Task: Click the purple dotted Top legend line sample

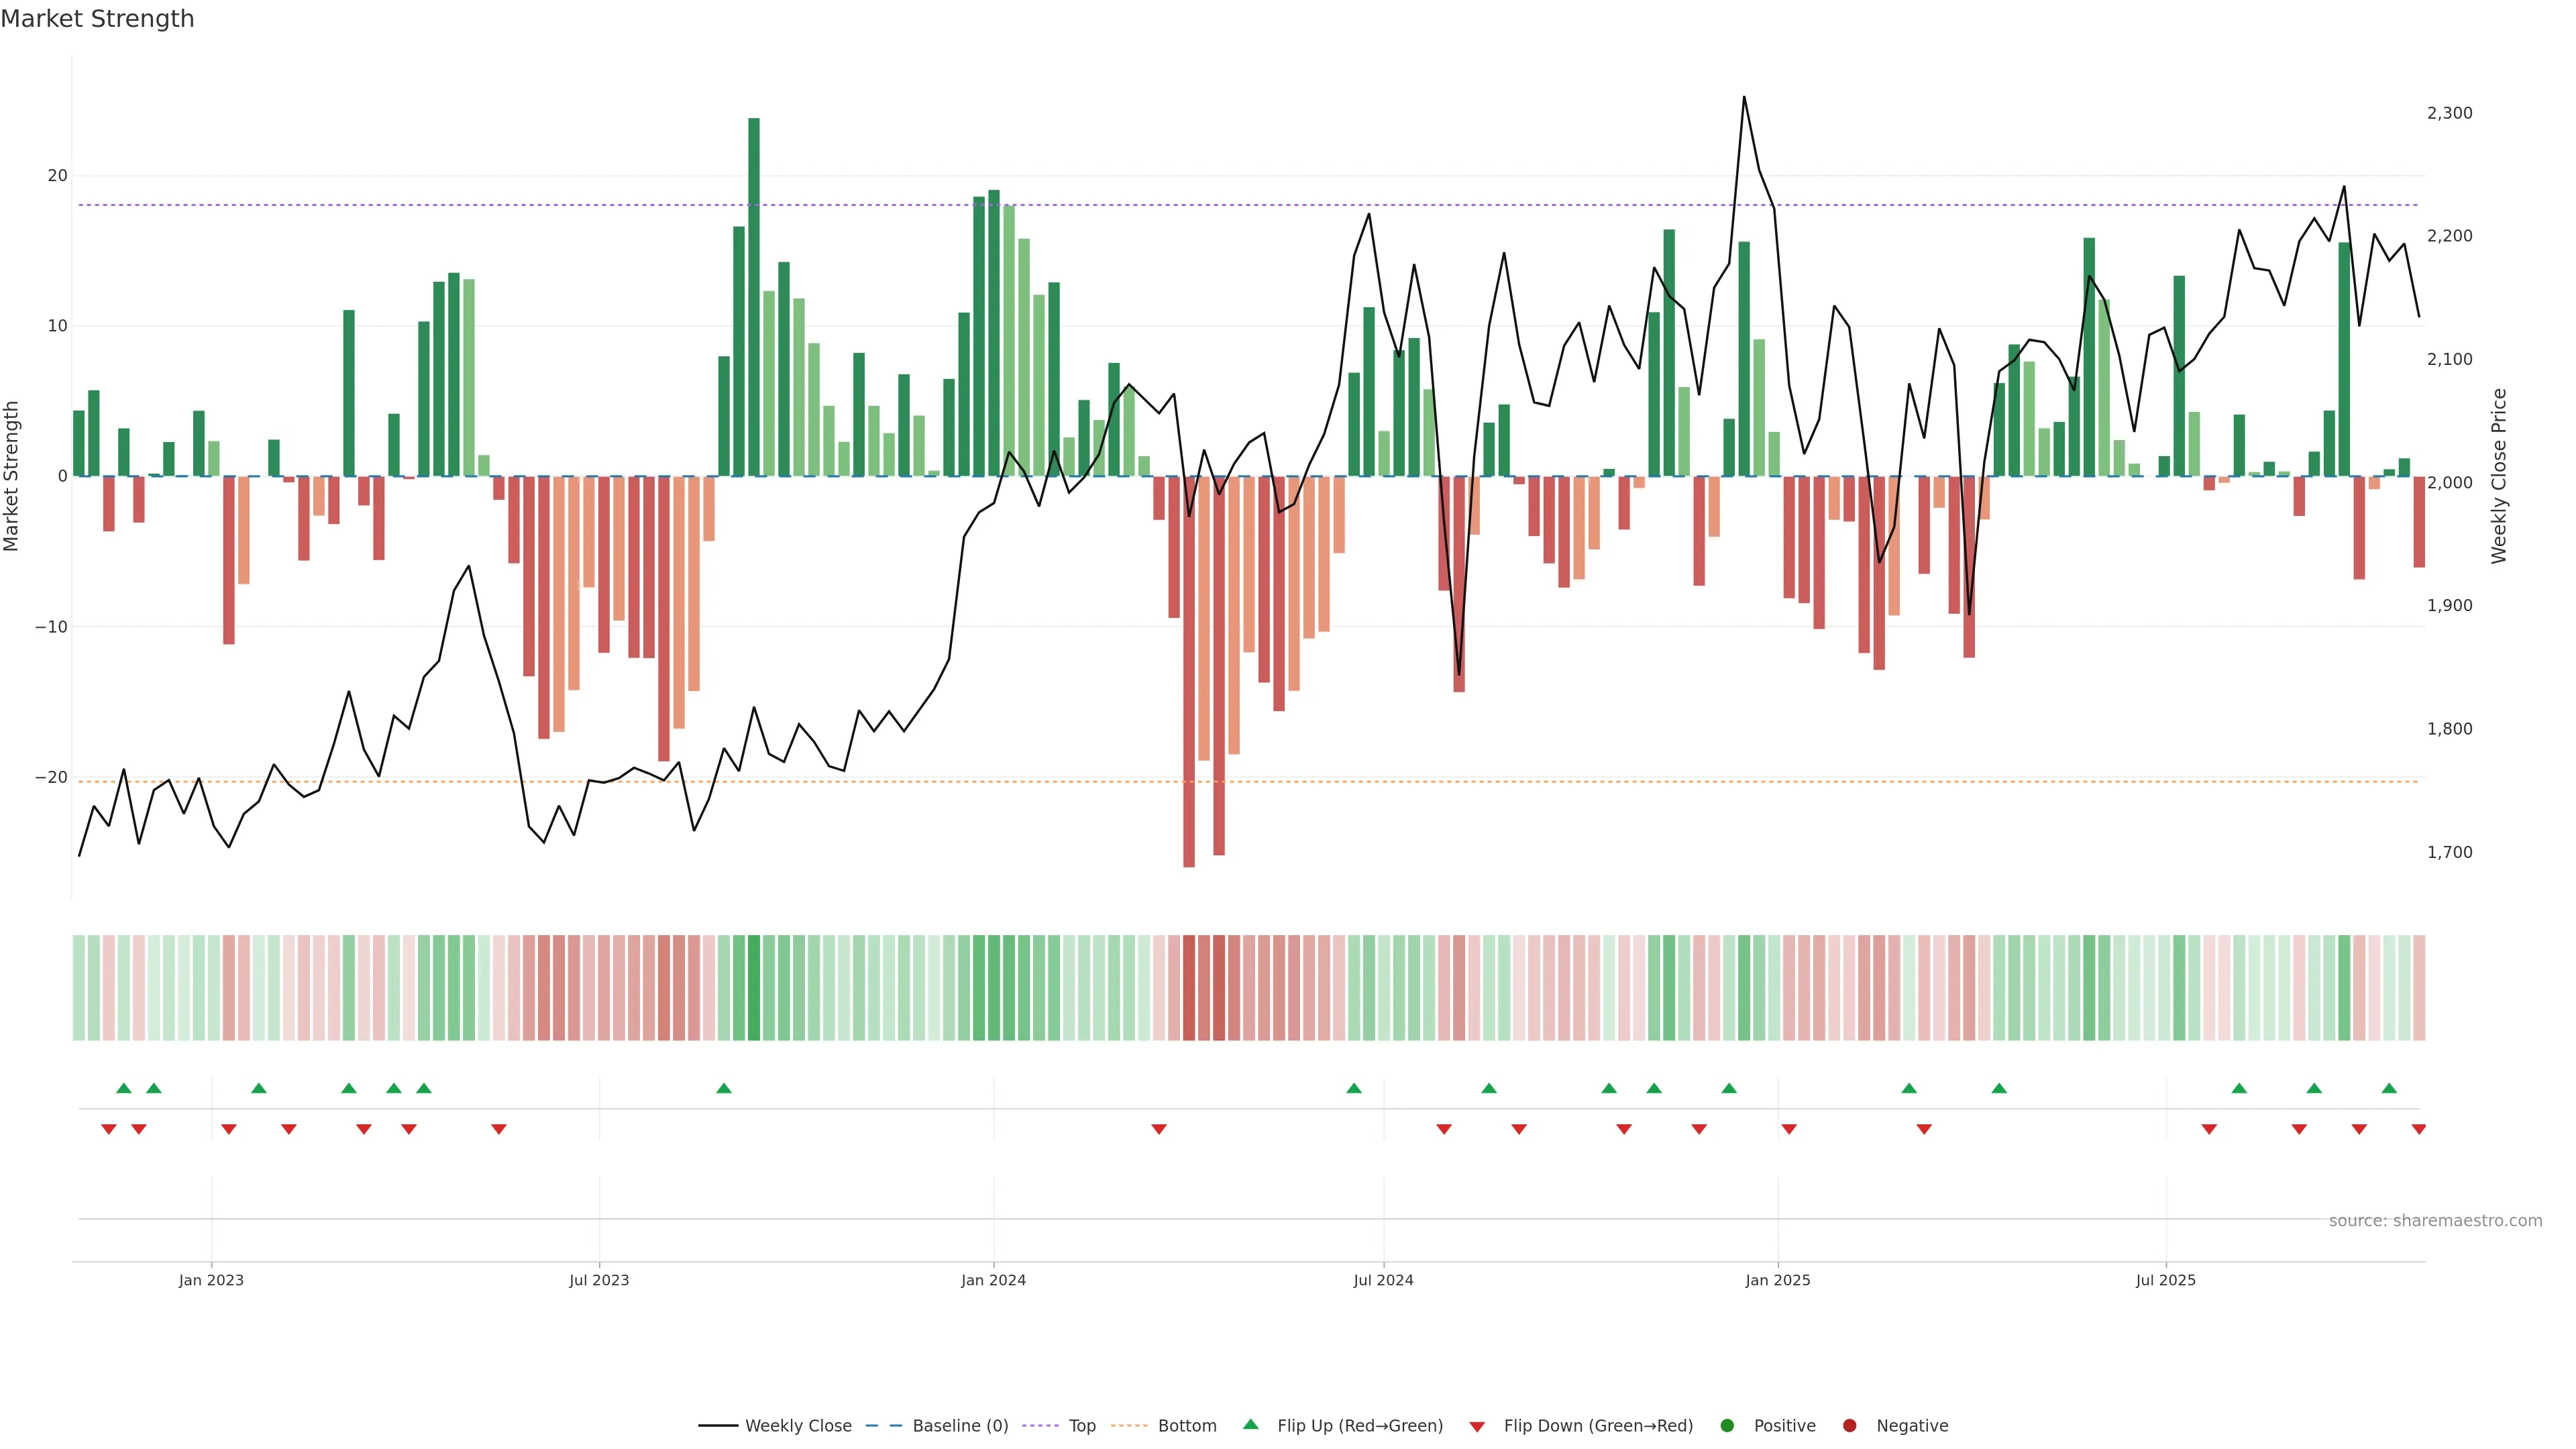Action: tap(1041, 1425)
